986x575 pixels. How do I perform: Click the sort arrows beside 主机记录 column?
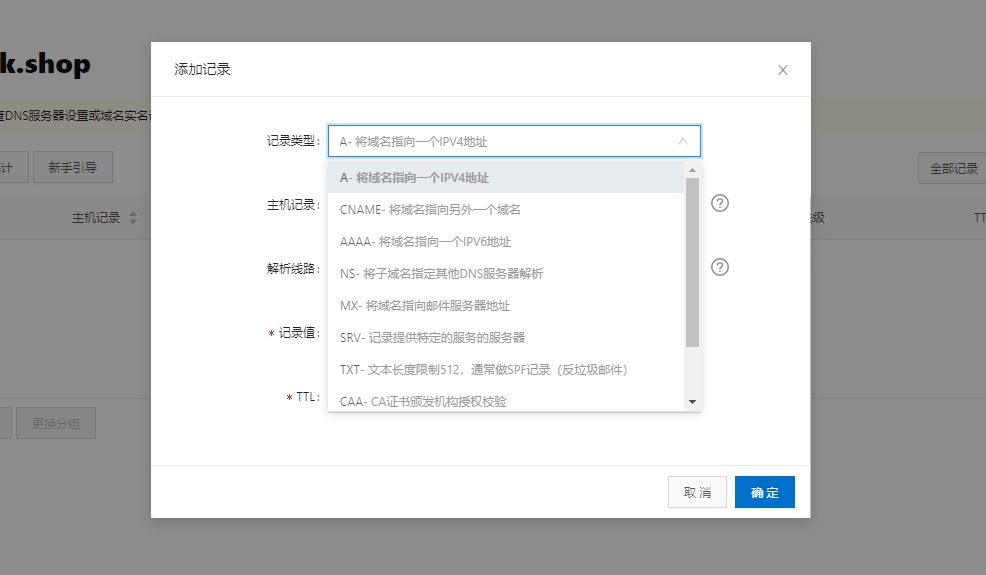click(133, 218)
